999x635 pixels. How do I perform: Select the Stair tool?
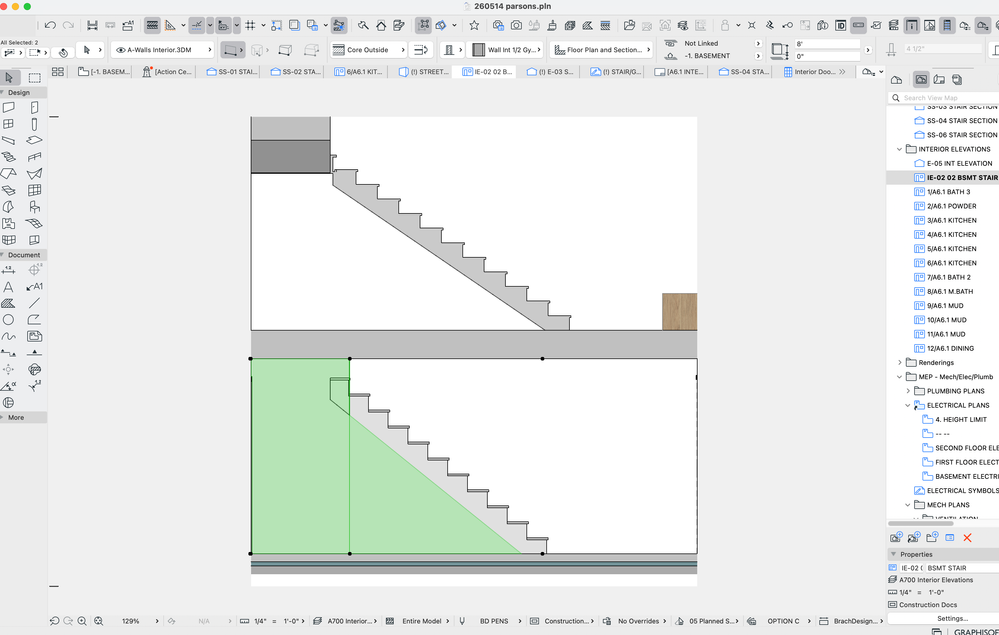9,157
